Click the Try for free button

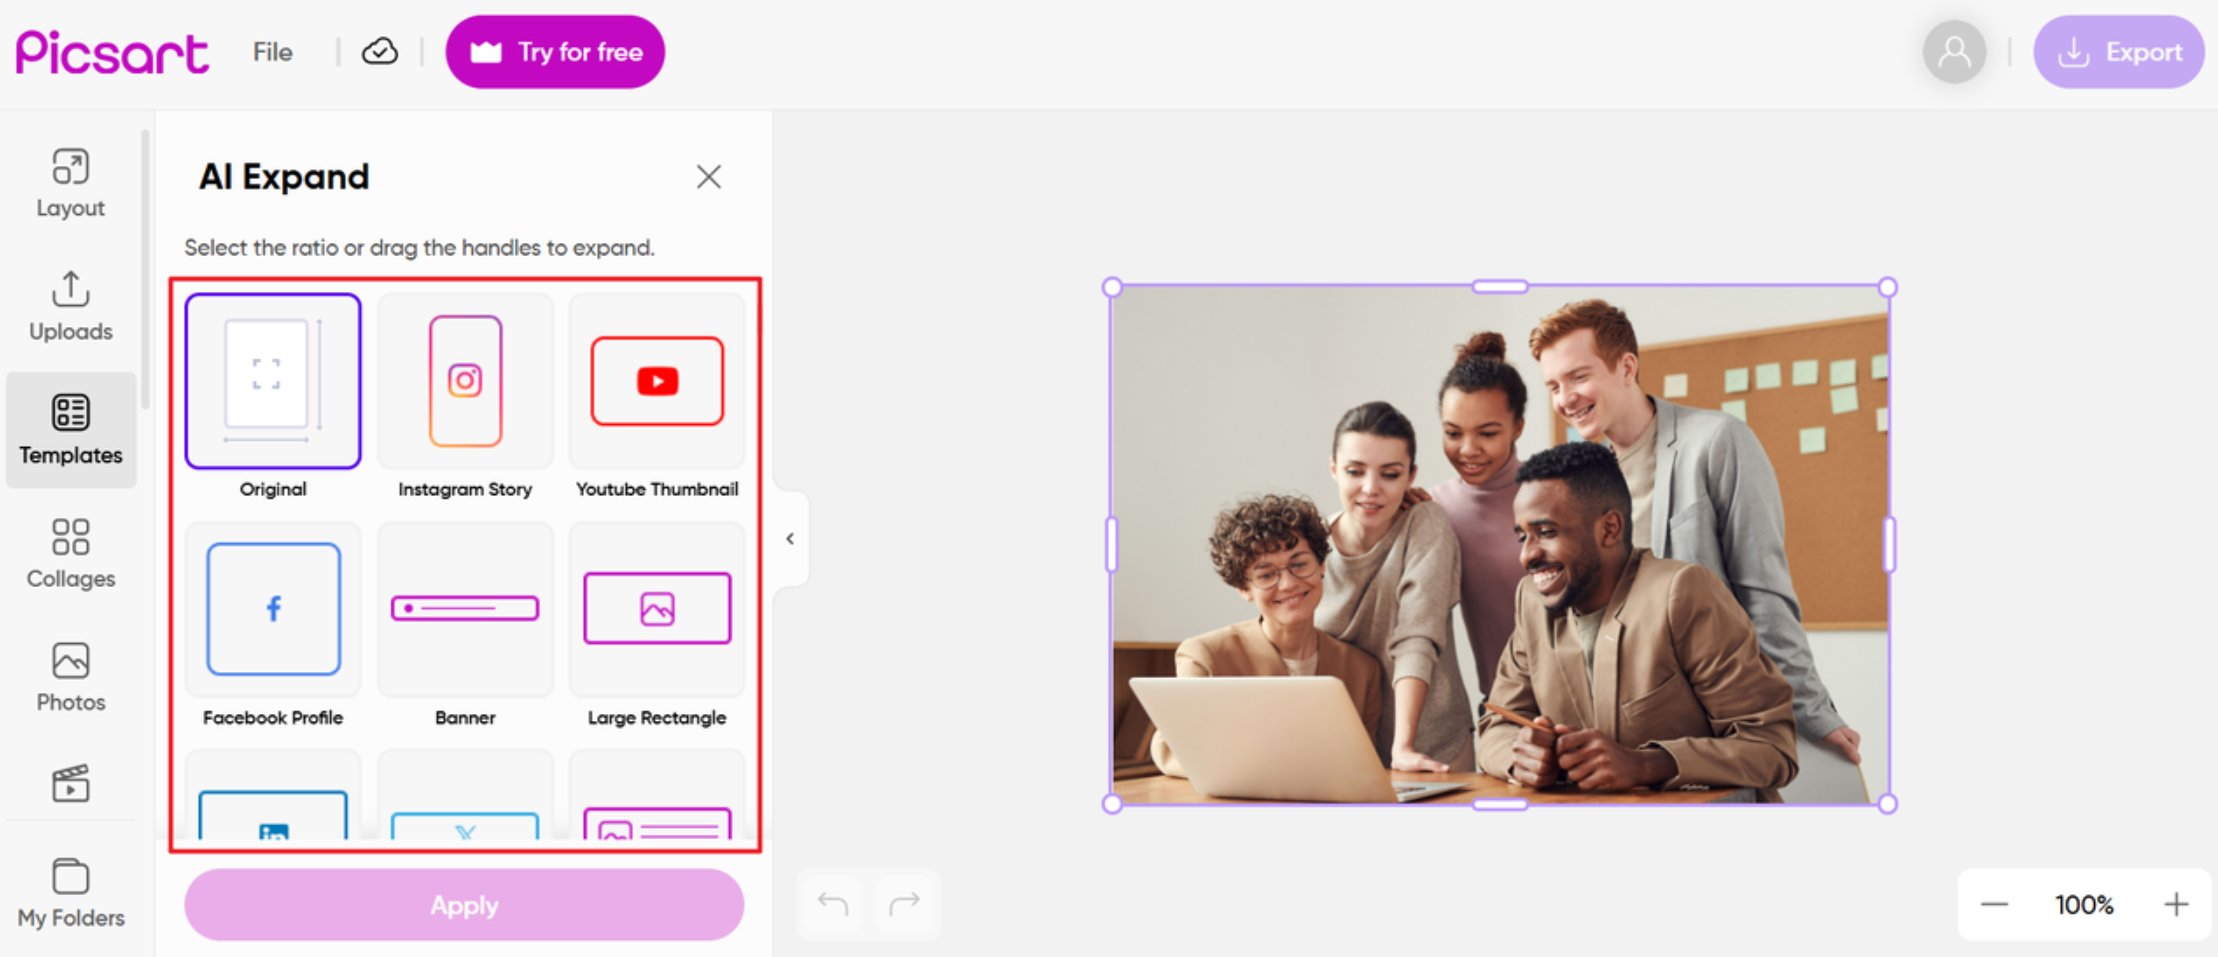(555, 51)
